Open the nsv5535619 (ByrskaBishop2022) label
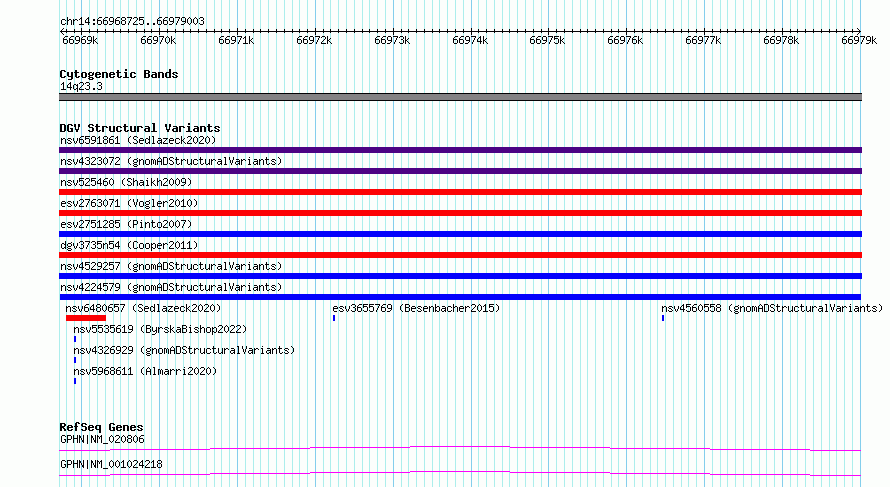 [x=160, y=329]
